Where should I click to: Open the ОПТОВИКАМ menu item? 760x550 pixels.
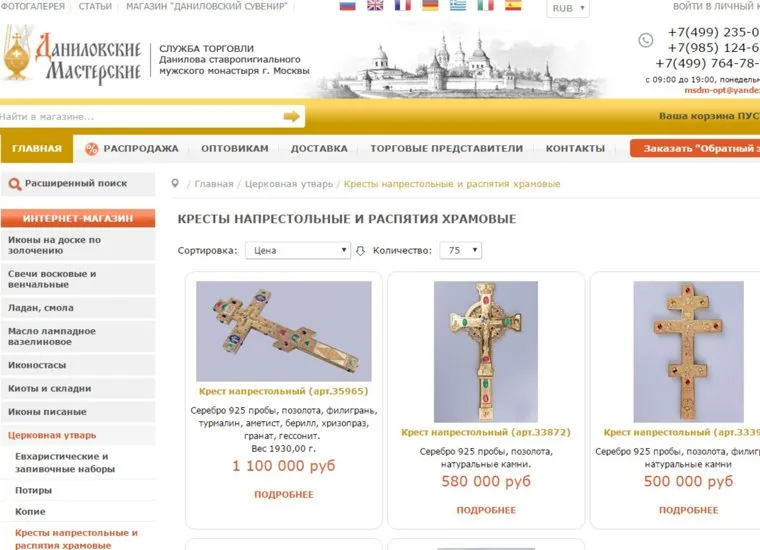tap(235, 149)
